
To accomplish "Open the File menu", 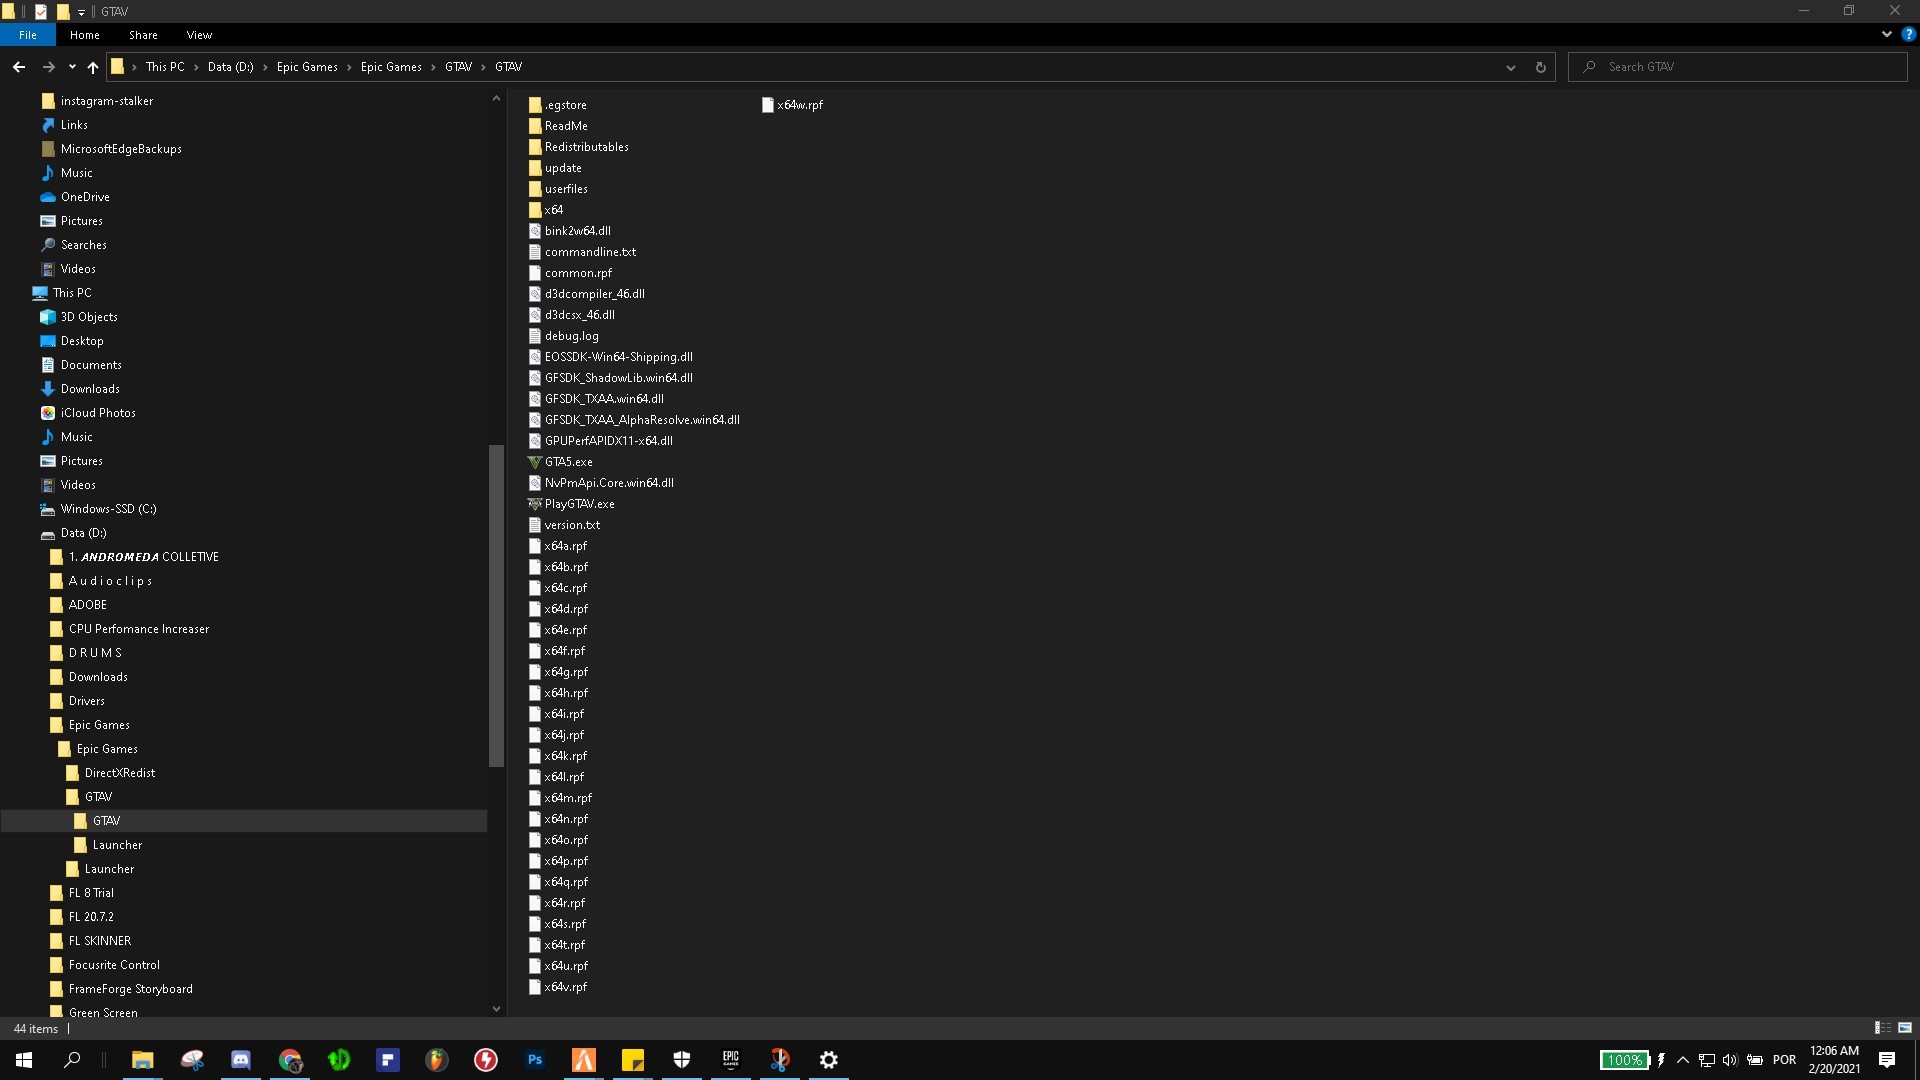I will [x=28, y=34].
